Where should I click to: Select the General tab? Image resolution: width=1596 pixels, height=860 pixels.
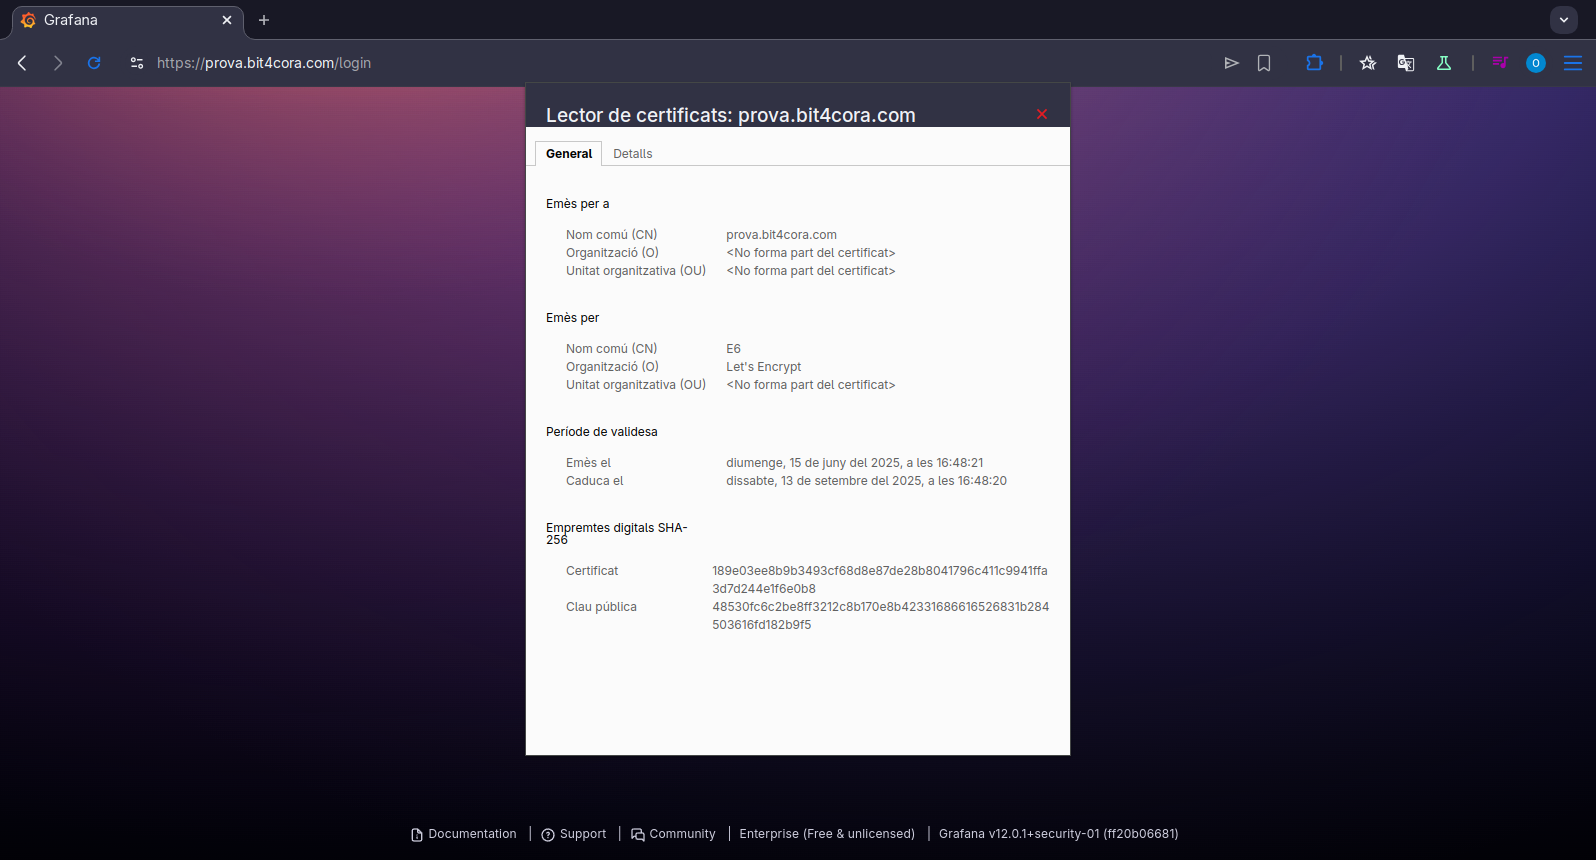click(569, 154)
